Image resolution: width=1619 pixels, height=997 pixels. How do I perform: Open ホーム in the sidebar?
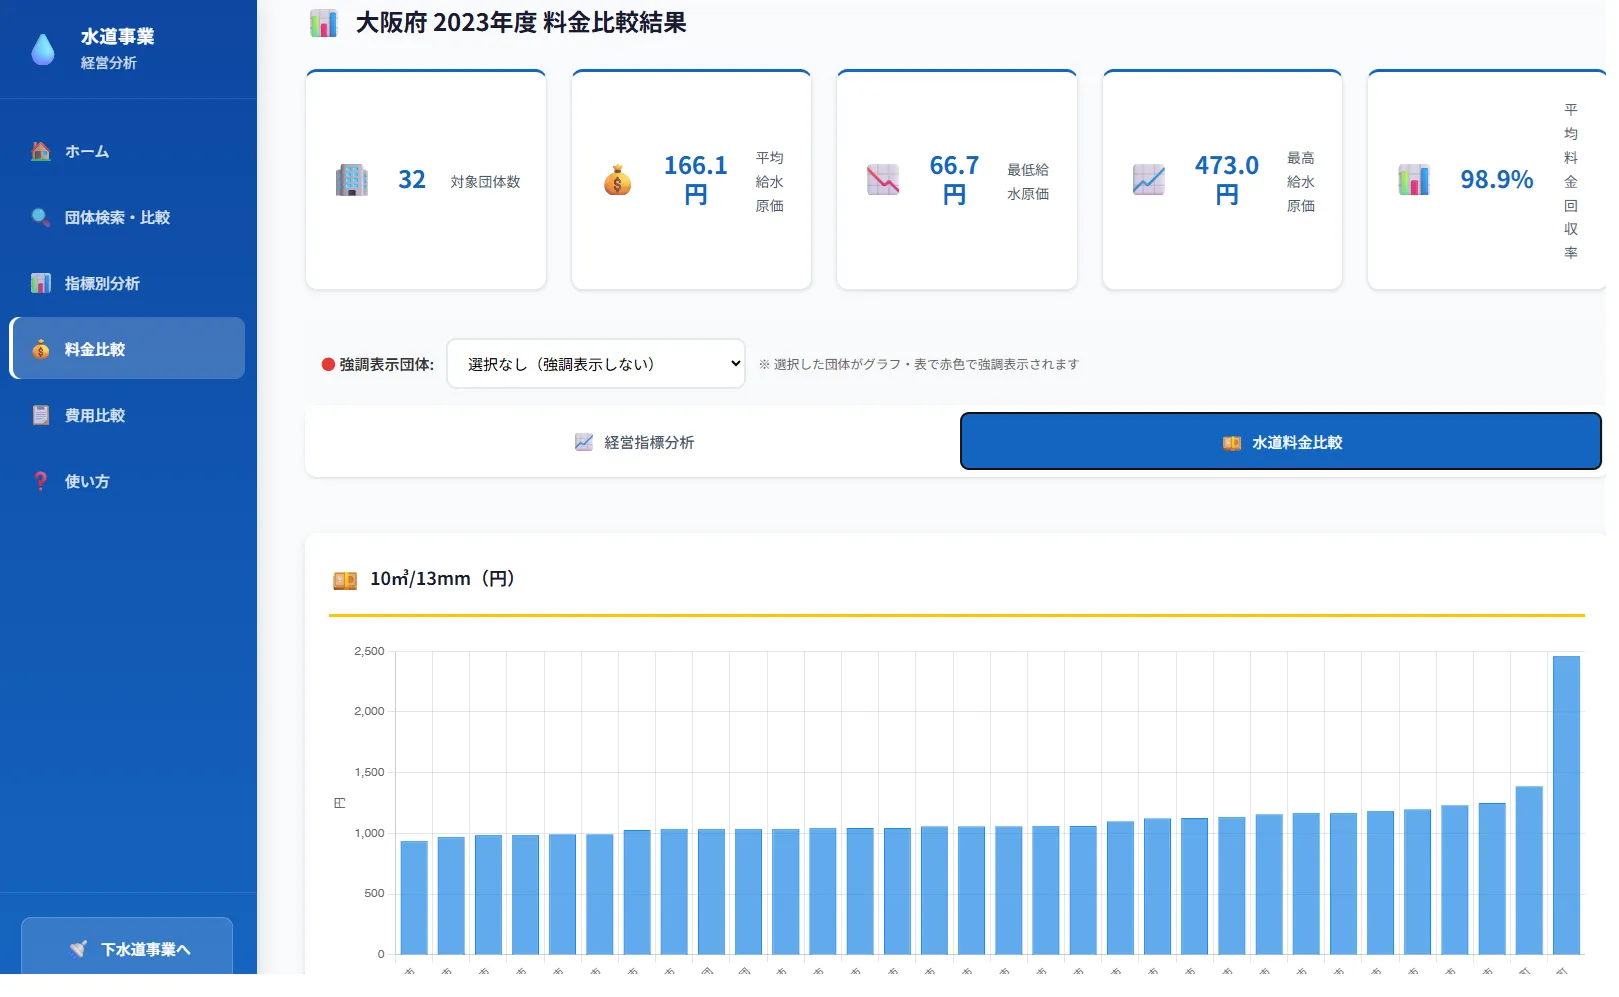pyautogui.click(x=127, y=151)
